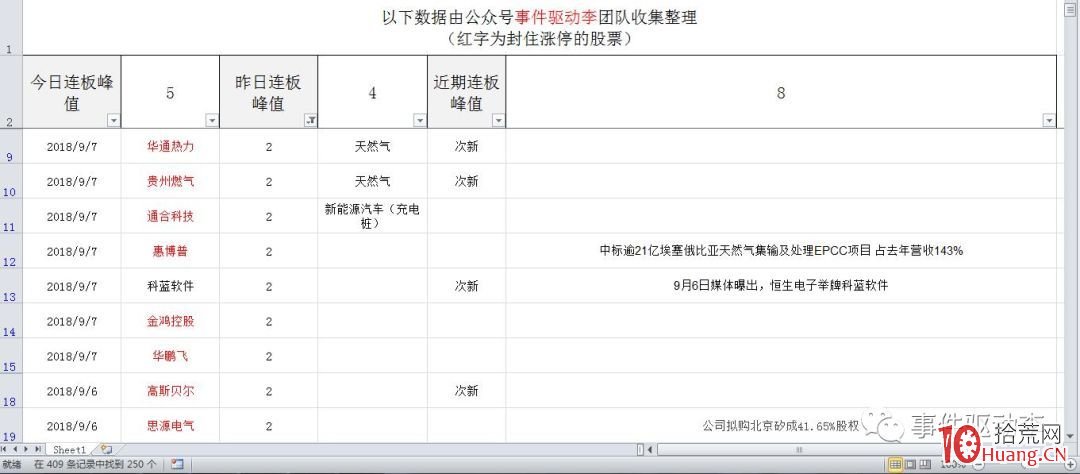Select value 2 in 惠博普 row
Image resolution: width=1080 pixels, height=474 pixels.
click(x=269, y=251)
